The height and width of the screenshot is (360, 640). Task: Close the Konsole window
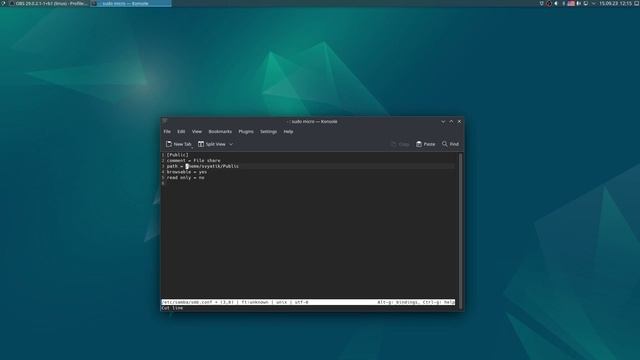tap(459, 121)
